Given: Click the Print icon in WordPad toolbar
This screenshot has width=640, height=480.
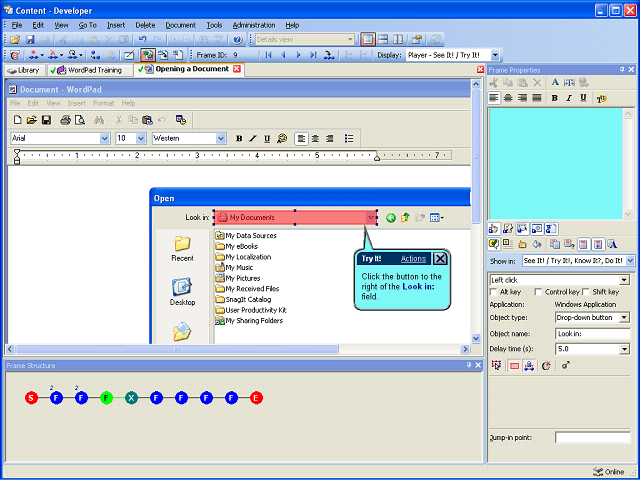Looking at the screenshot, I should pos(65,120).
